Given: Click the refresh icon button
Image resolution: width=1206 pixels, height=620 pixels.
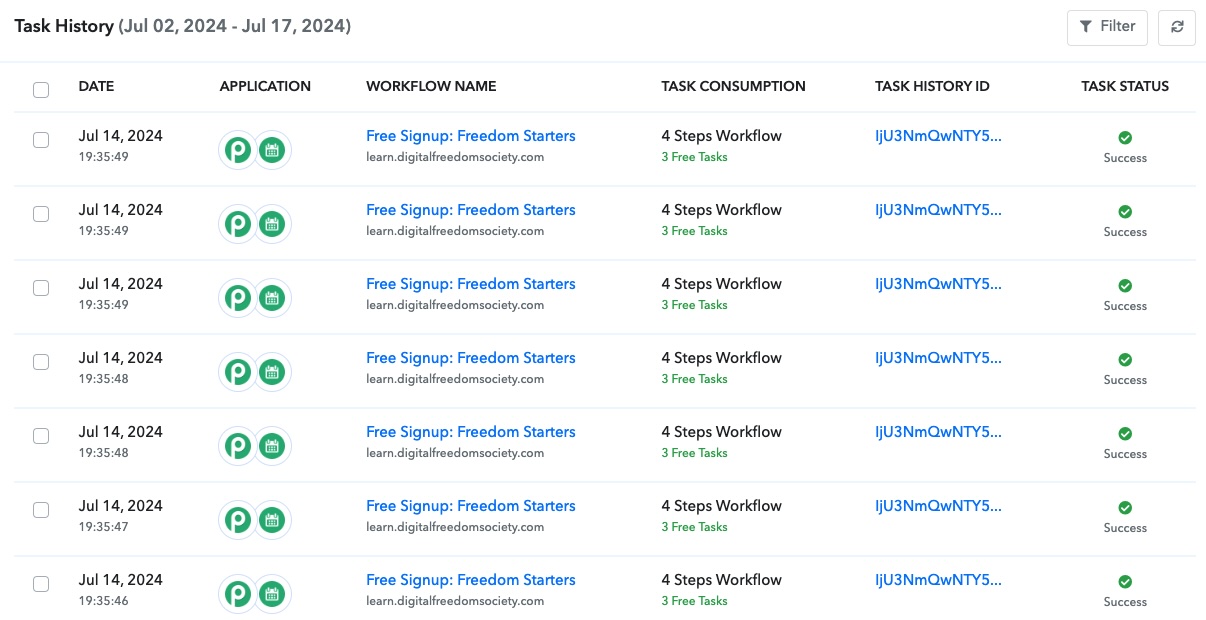Looking at the screenshot, I should [x=1177, y=27].
